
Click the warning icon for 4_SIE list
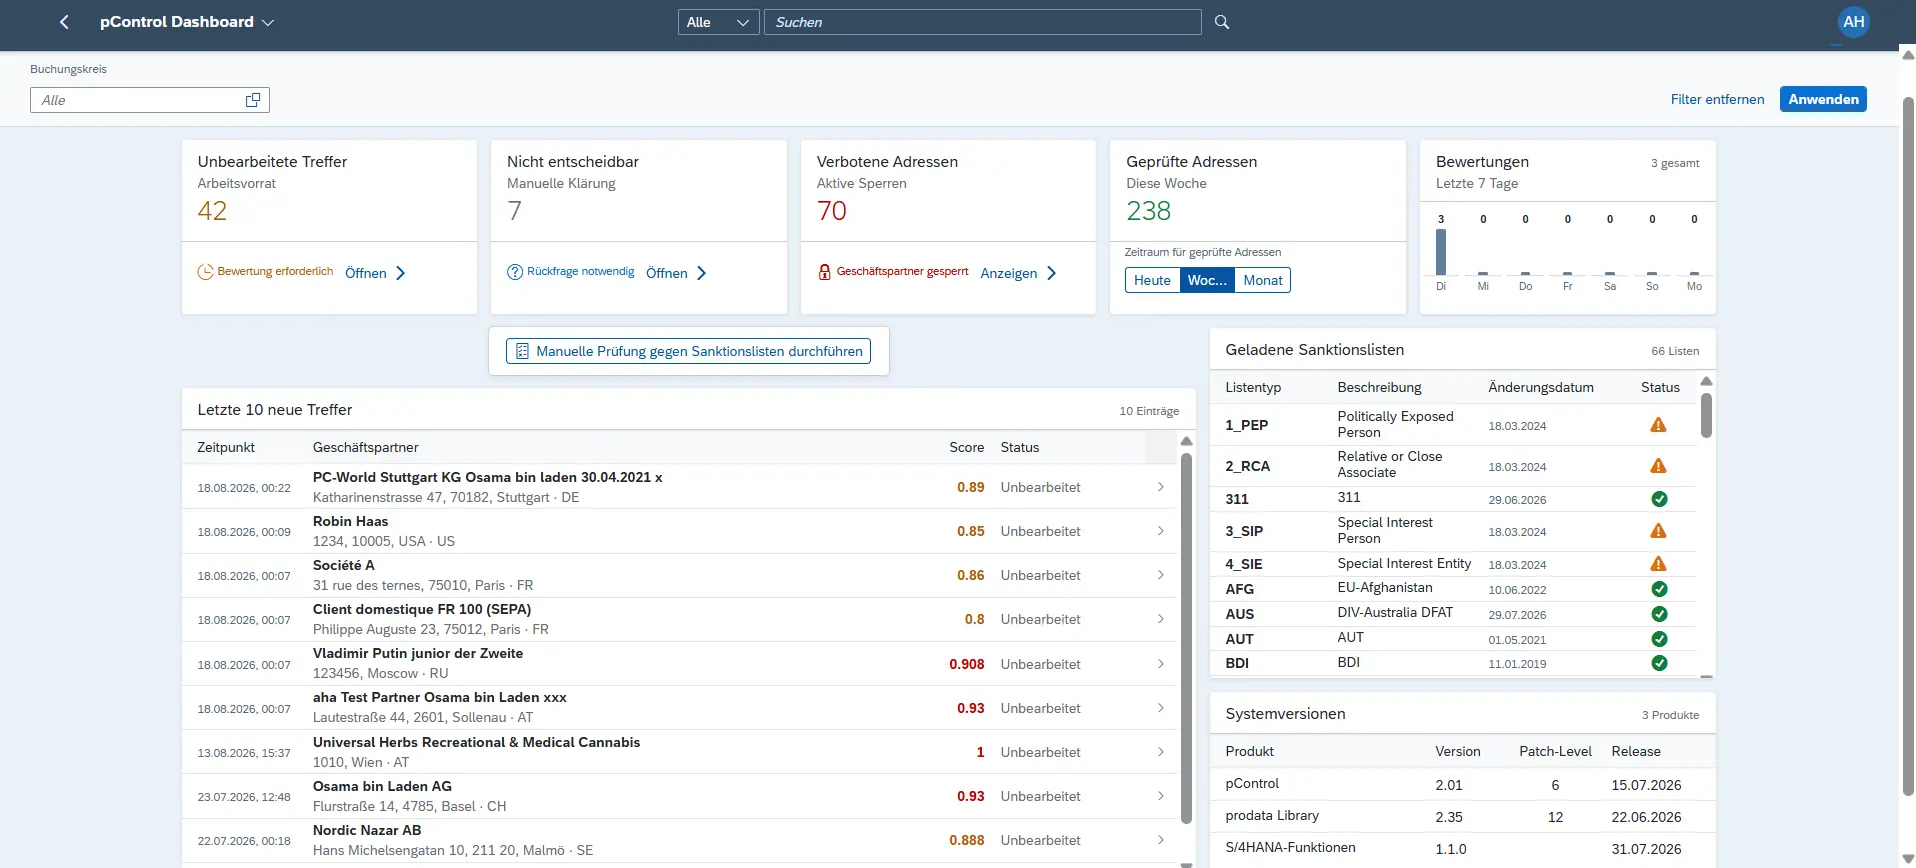click(x=1658, y=564)
